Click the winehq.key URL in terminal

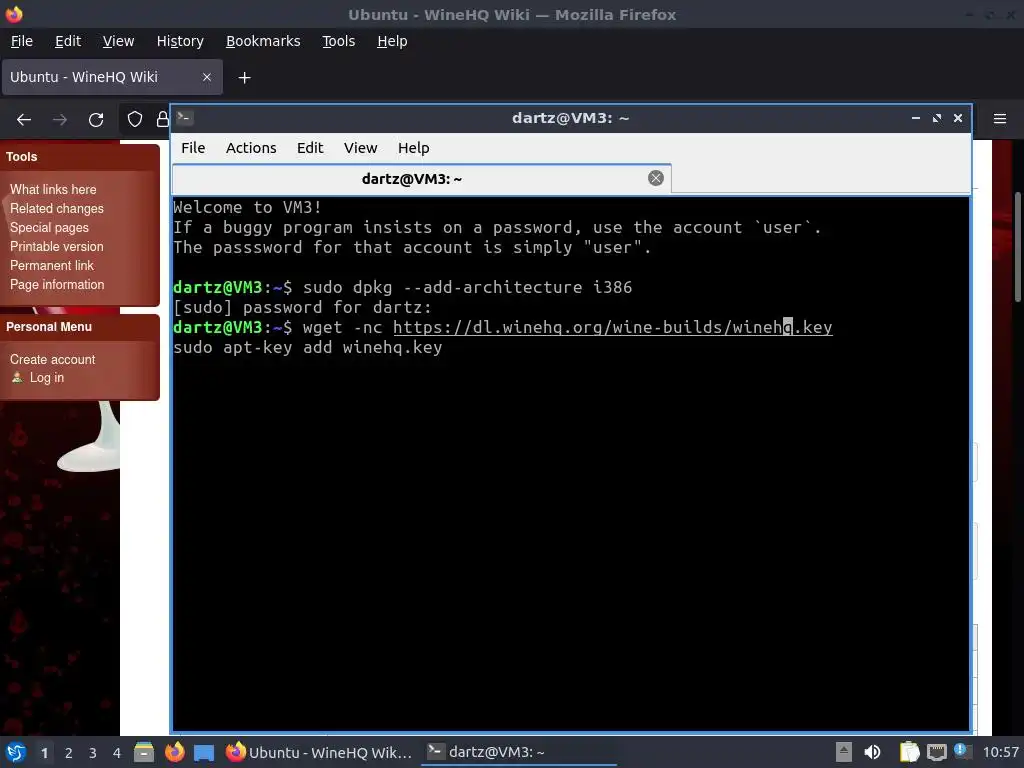click(613, 327)
